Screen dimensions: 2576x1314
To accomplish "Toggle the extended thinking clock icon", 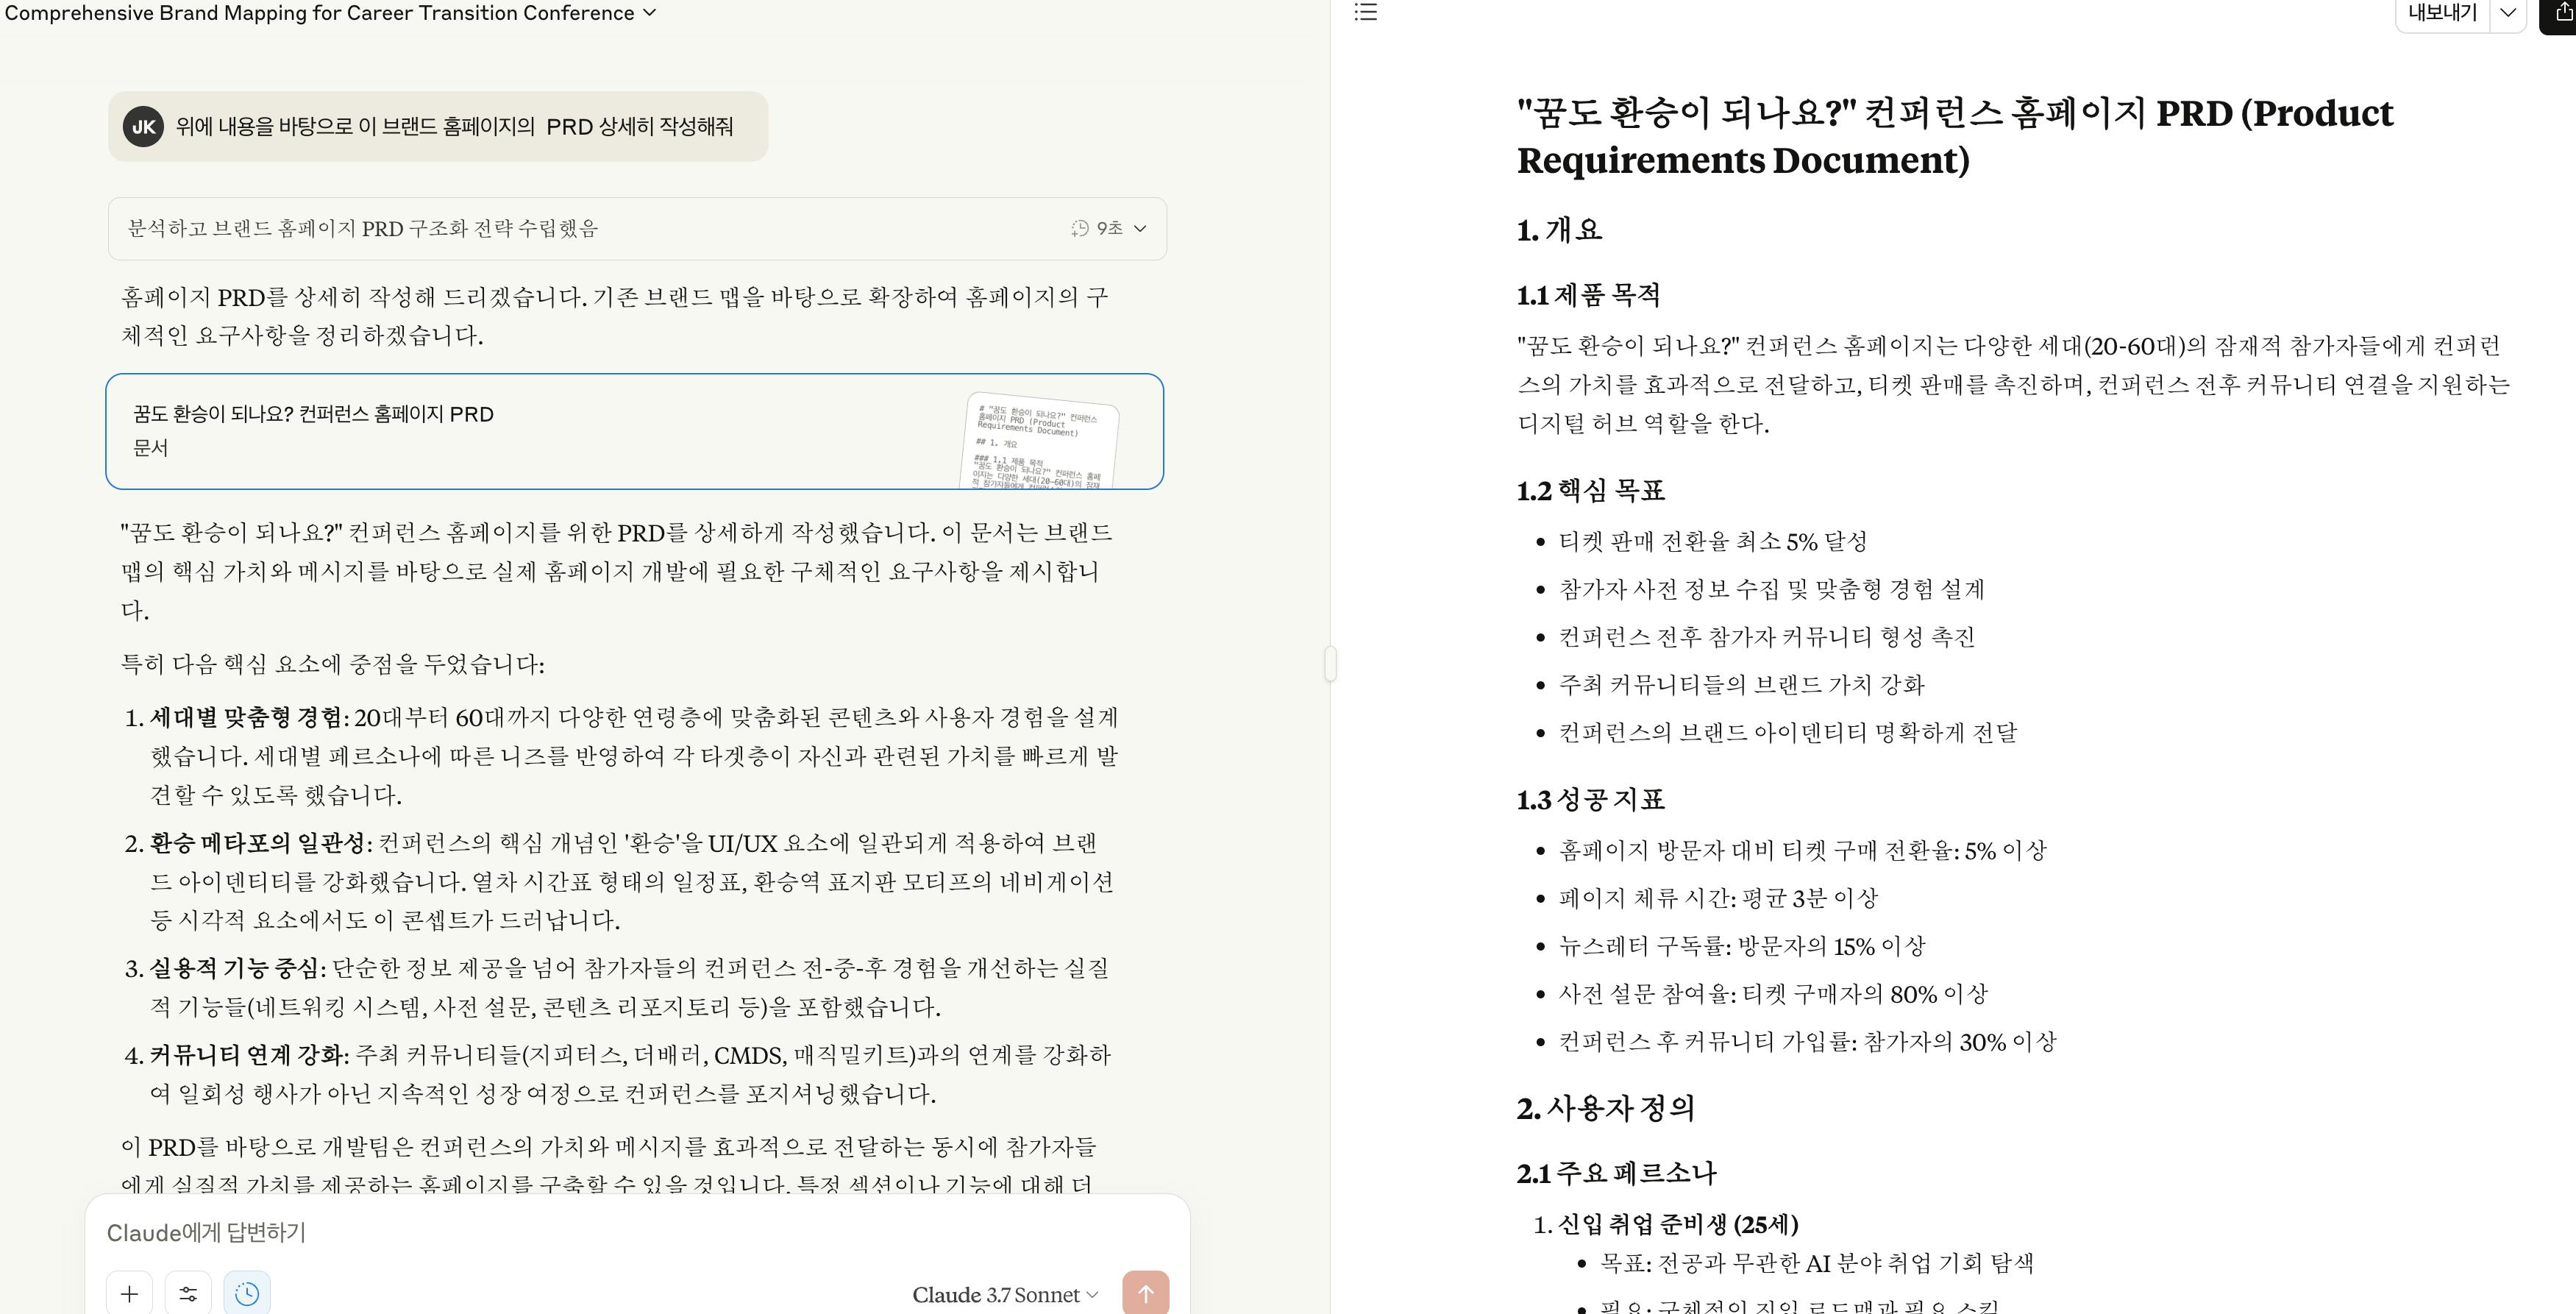I will click(x=247, y=1293).
